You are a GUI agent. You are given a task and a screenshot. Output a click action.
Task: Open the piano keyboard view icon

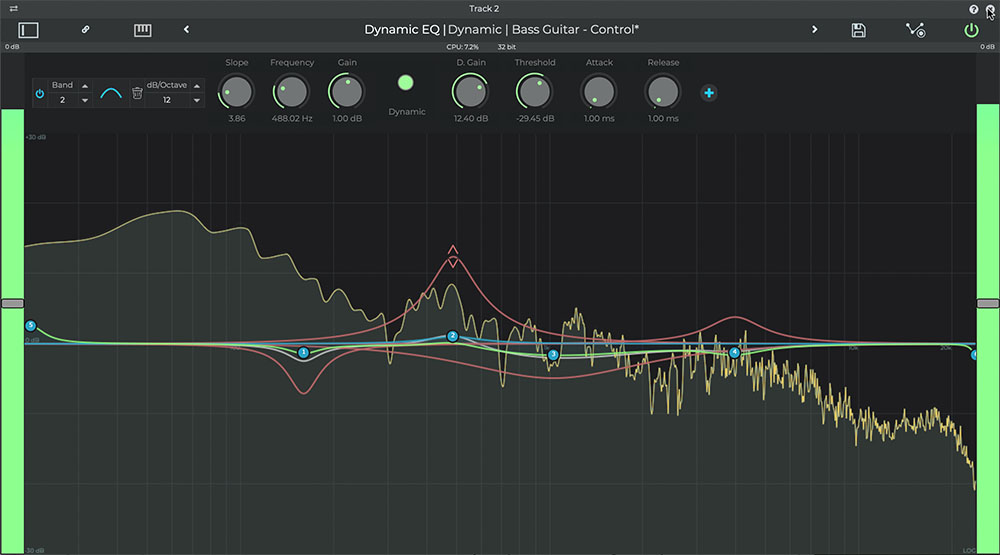coord(143,30)
